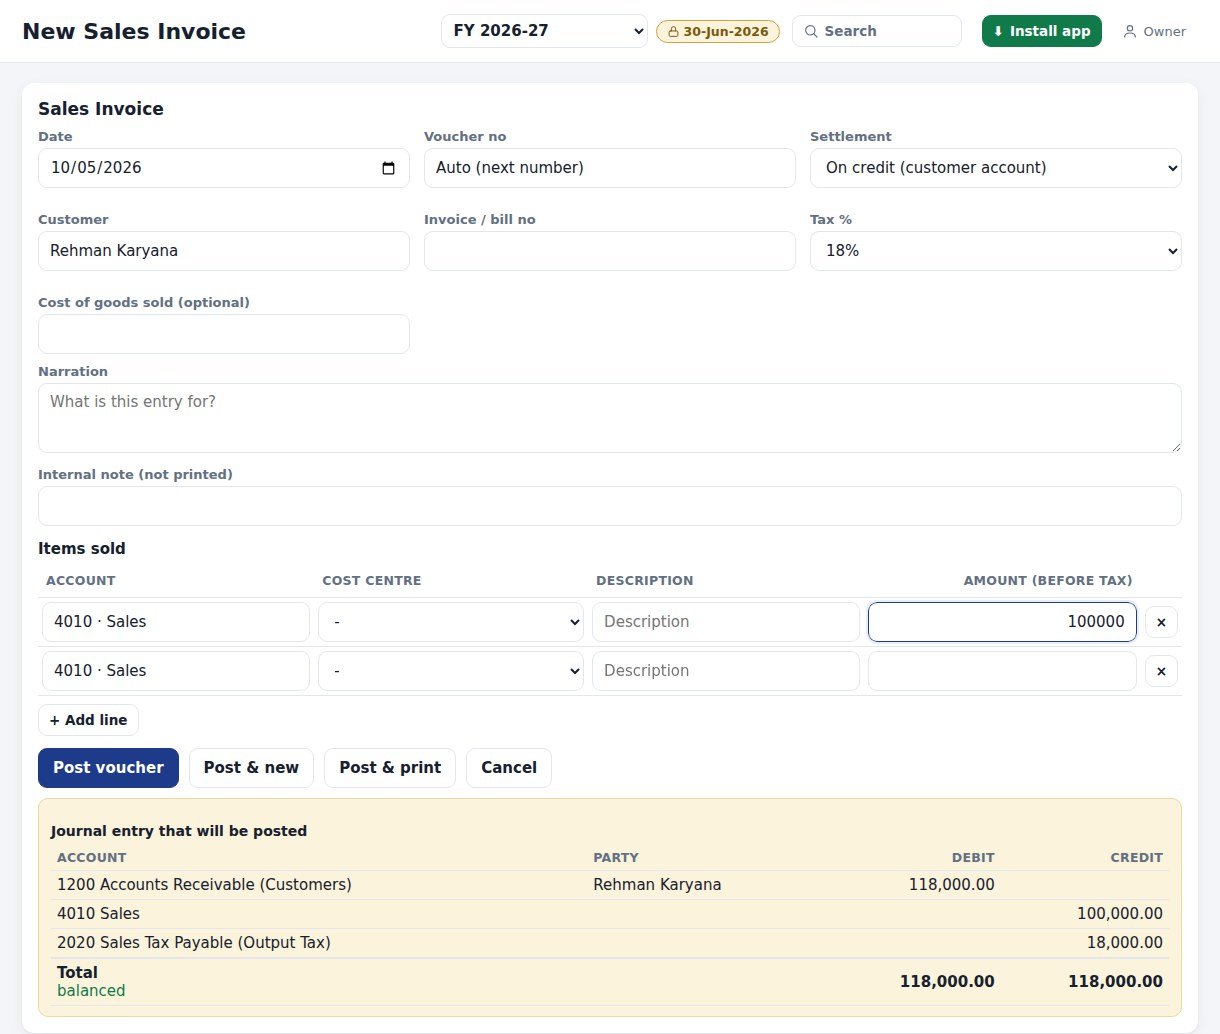
Task: Remove the first item line with ×
Action: click(1161, 622)
